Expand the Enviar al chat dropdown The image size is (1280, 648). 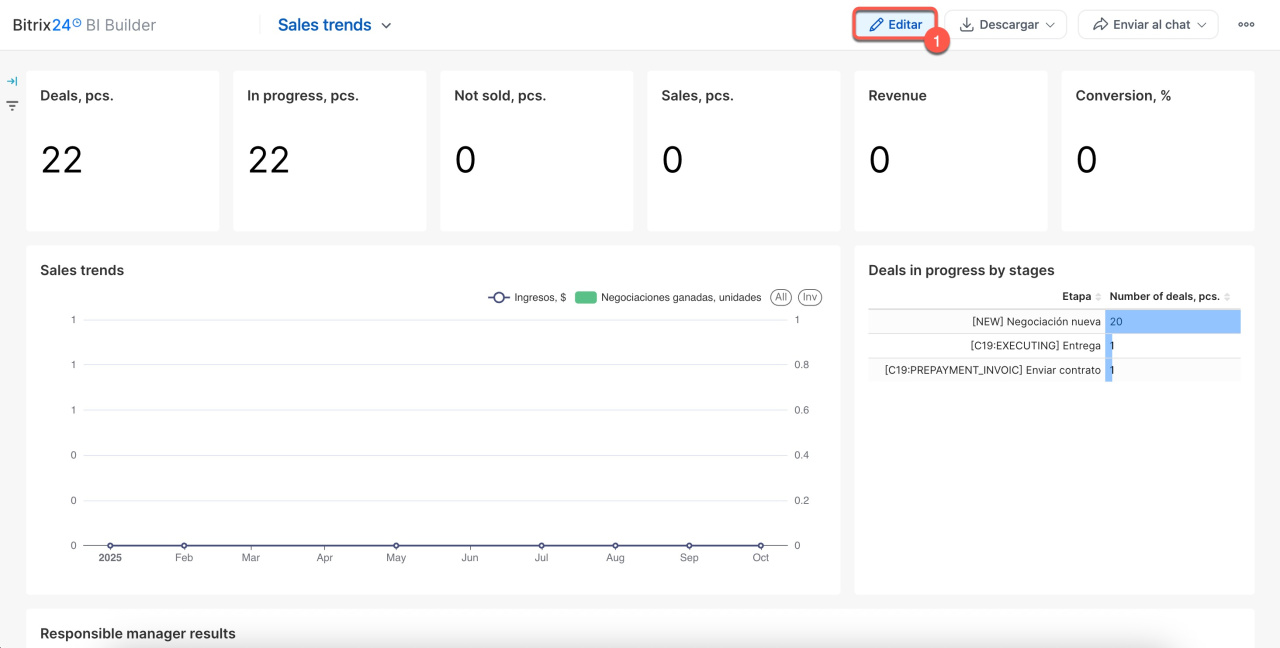click(1202, 25)
